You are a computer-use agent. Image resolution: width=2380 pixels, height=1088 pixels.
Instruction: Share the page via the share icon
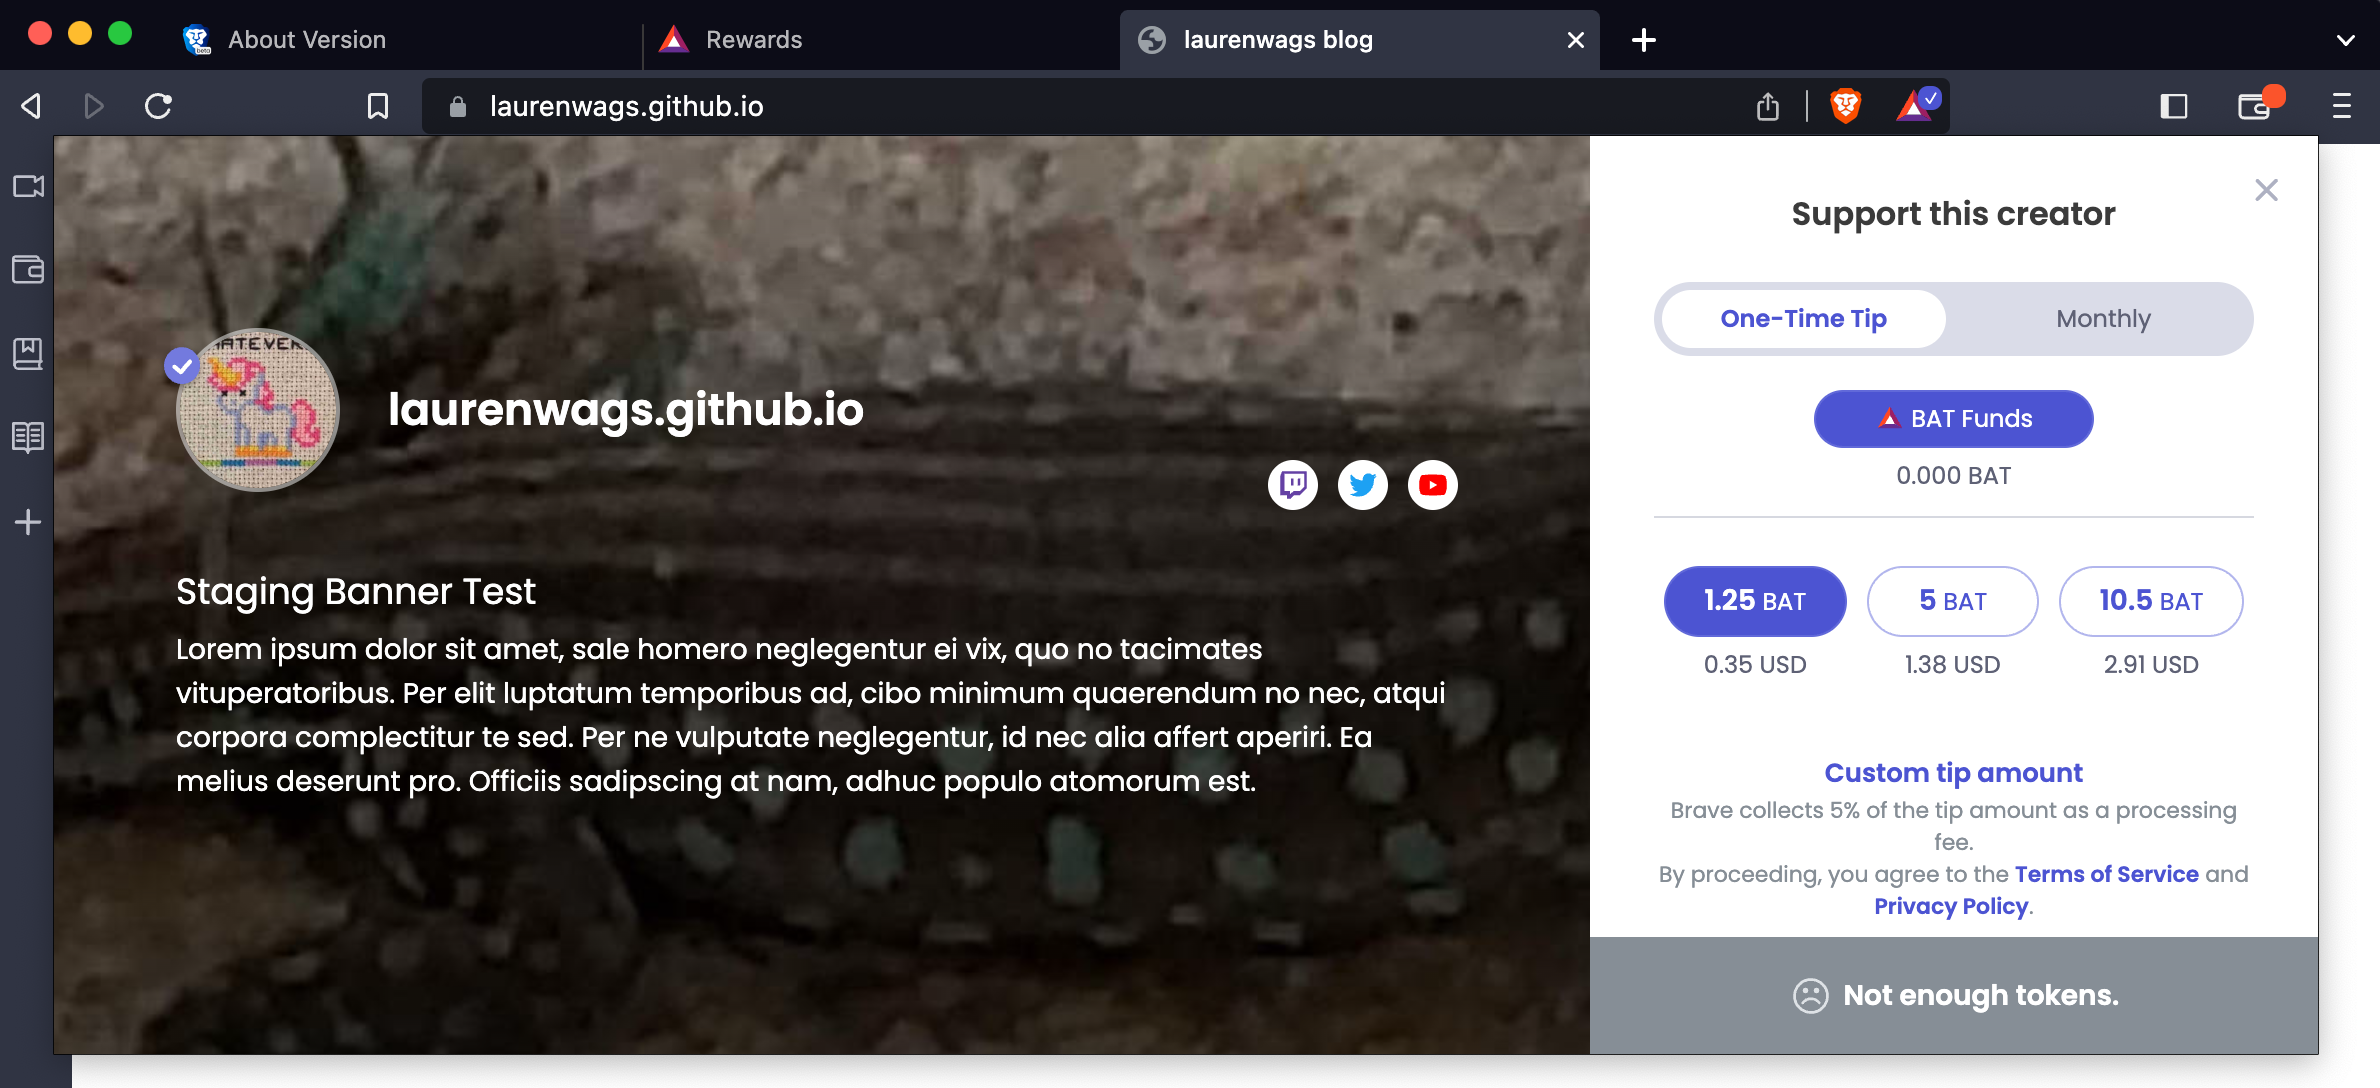pyautogui.click(x=1768, y=105)
